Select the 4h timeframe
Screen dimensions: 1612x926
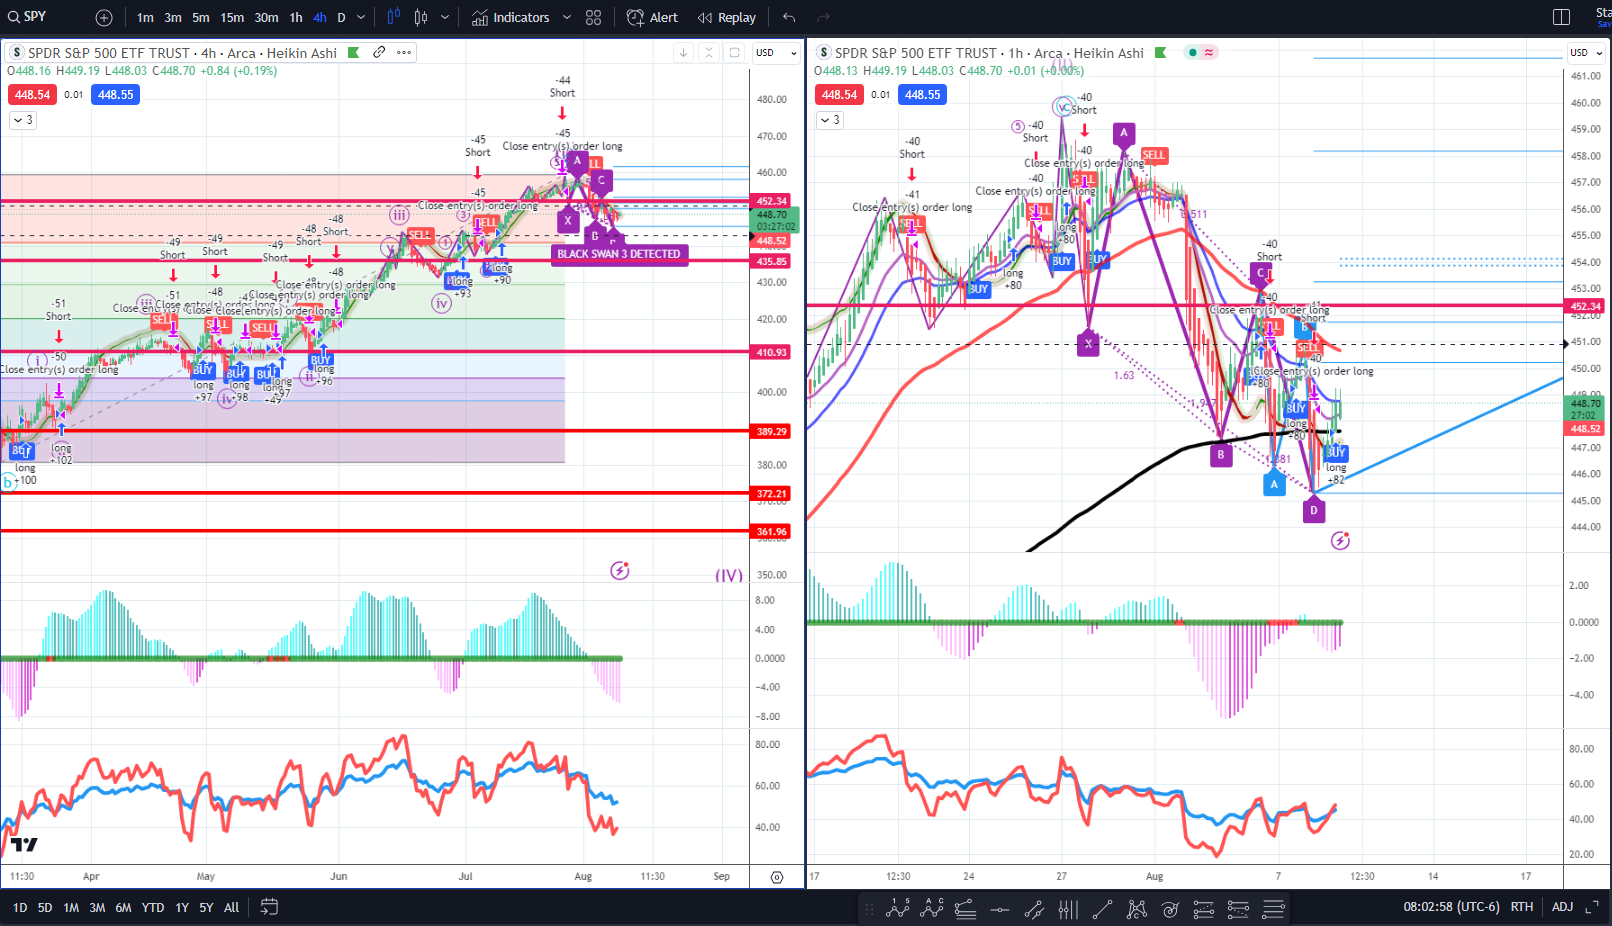click(320, 17)
